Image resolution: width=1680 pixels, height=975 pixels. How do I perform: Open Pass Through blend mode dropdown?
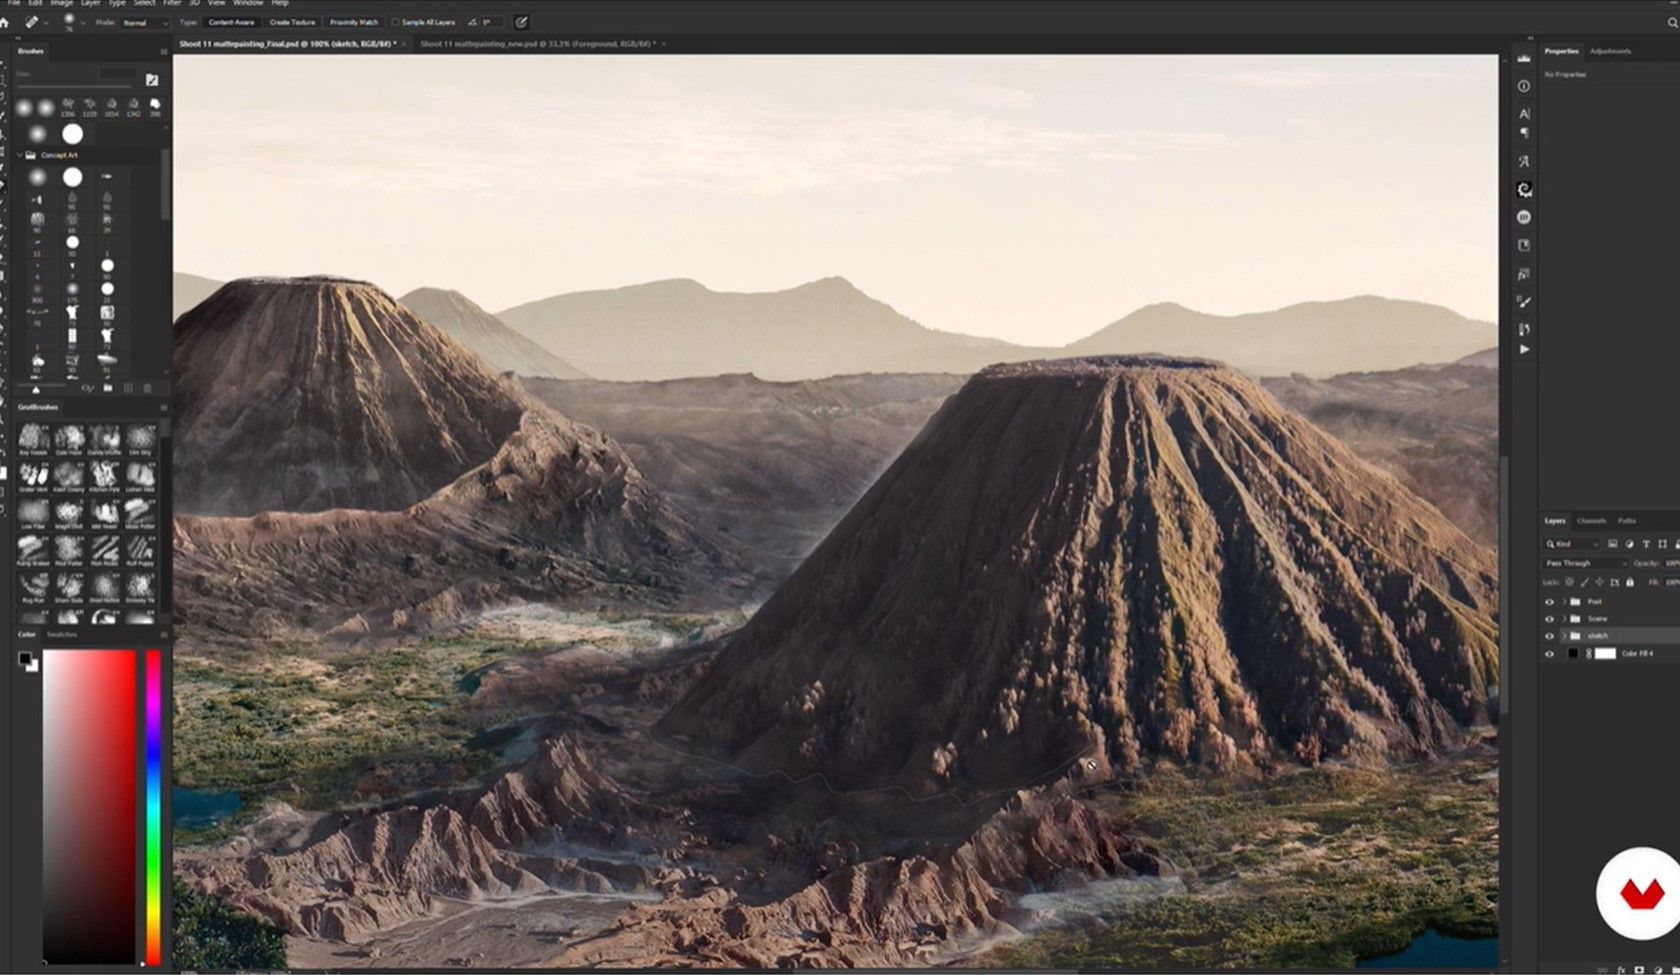[x=1586, y=563]
